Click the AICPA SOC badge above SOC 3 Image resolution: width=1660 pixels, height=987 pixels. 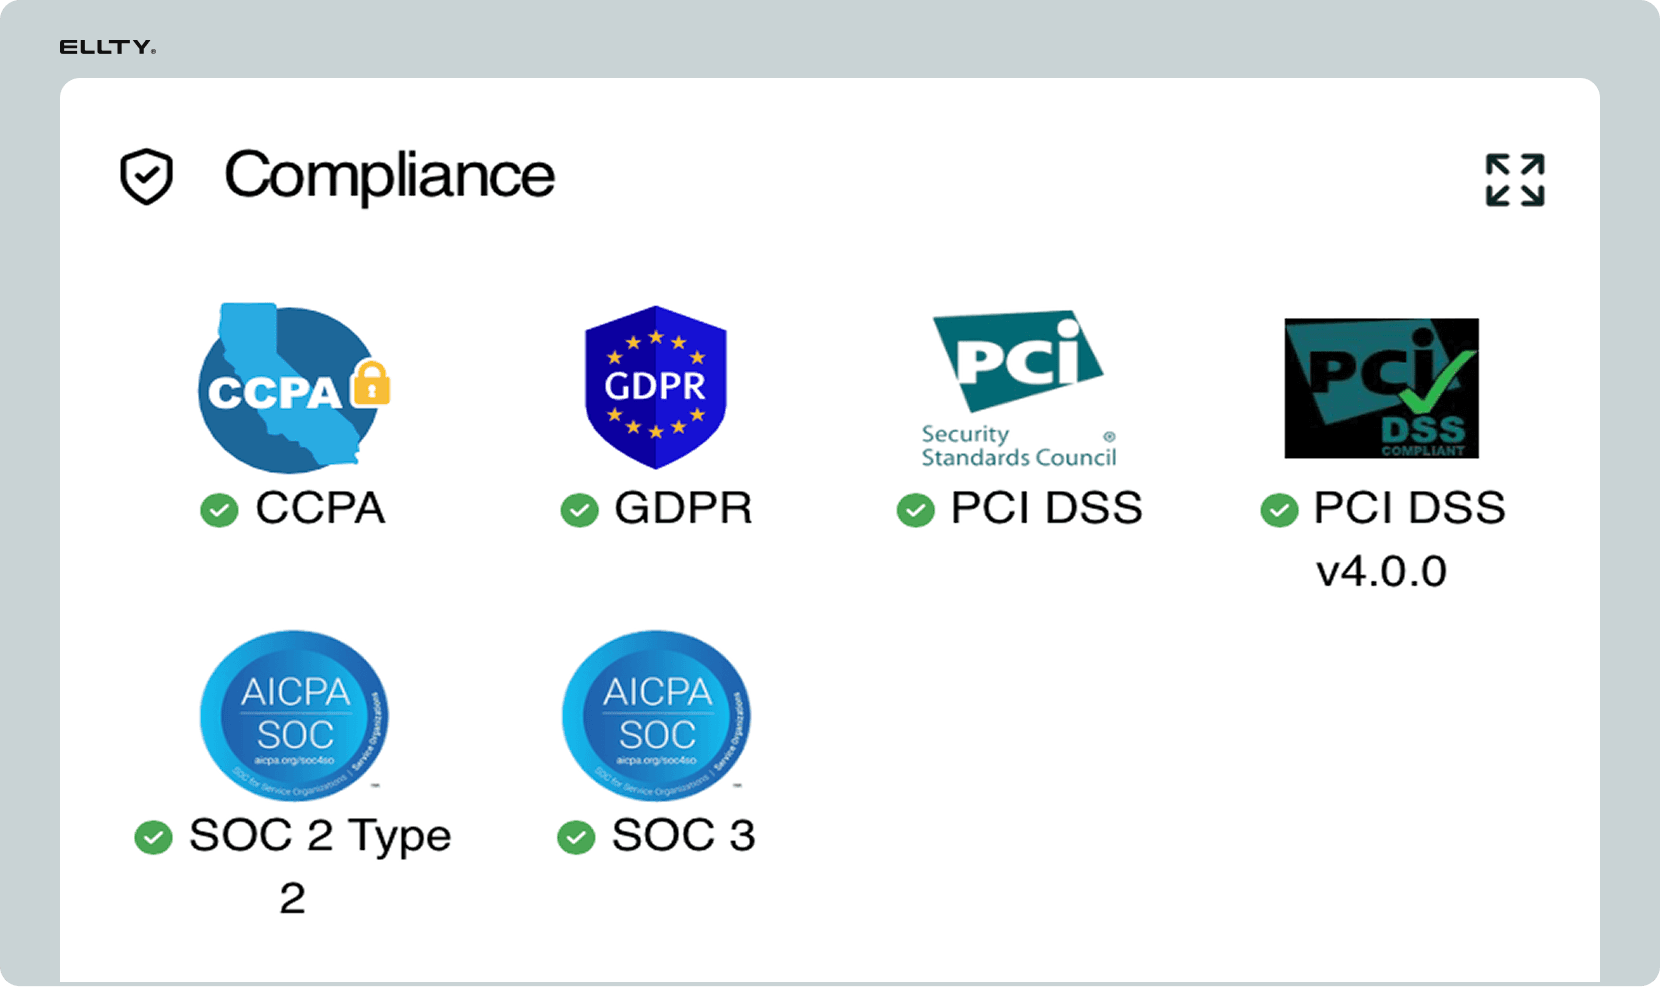(x=656, y=715)
